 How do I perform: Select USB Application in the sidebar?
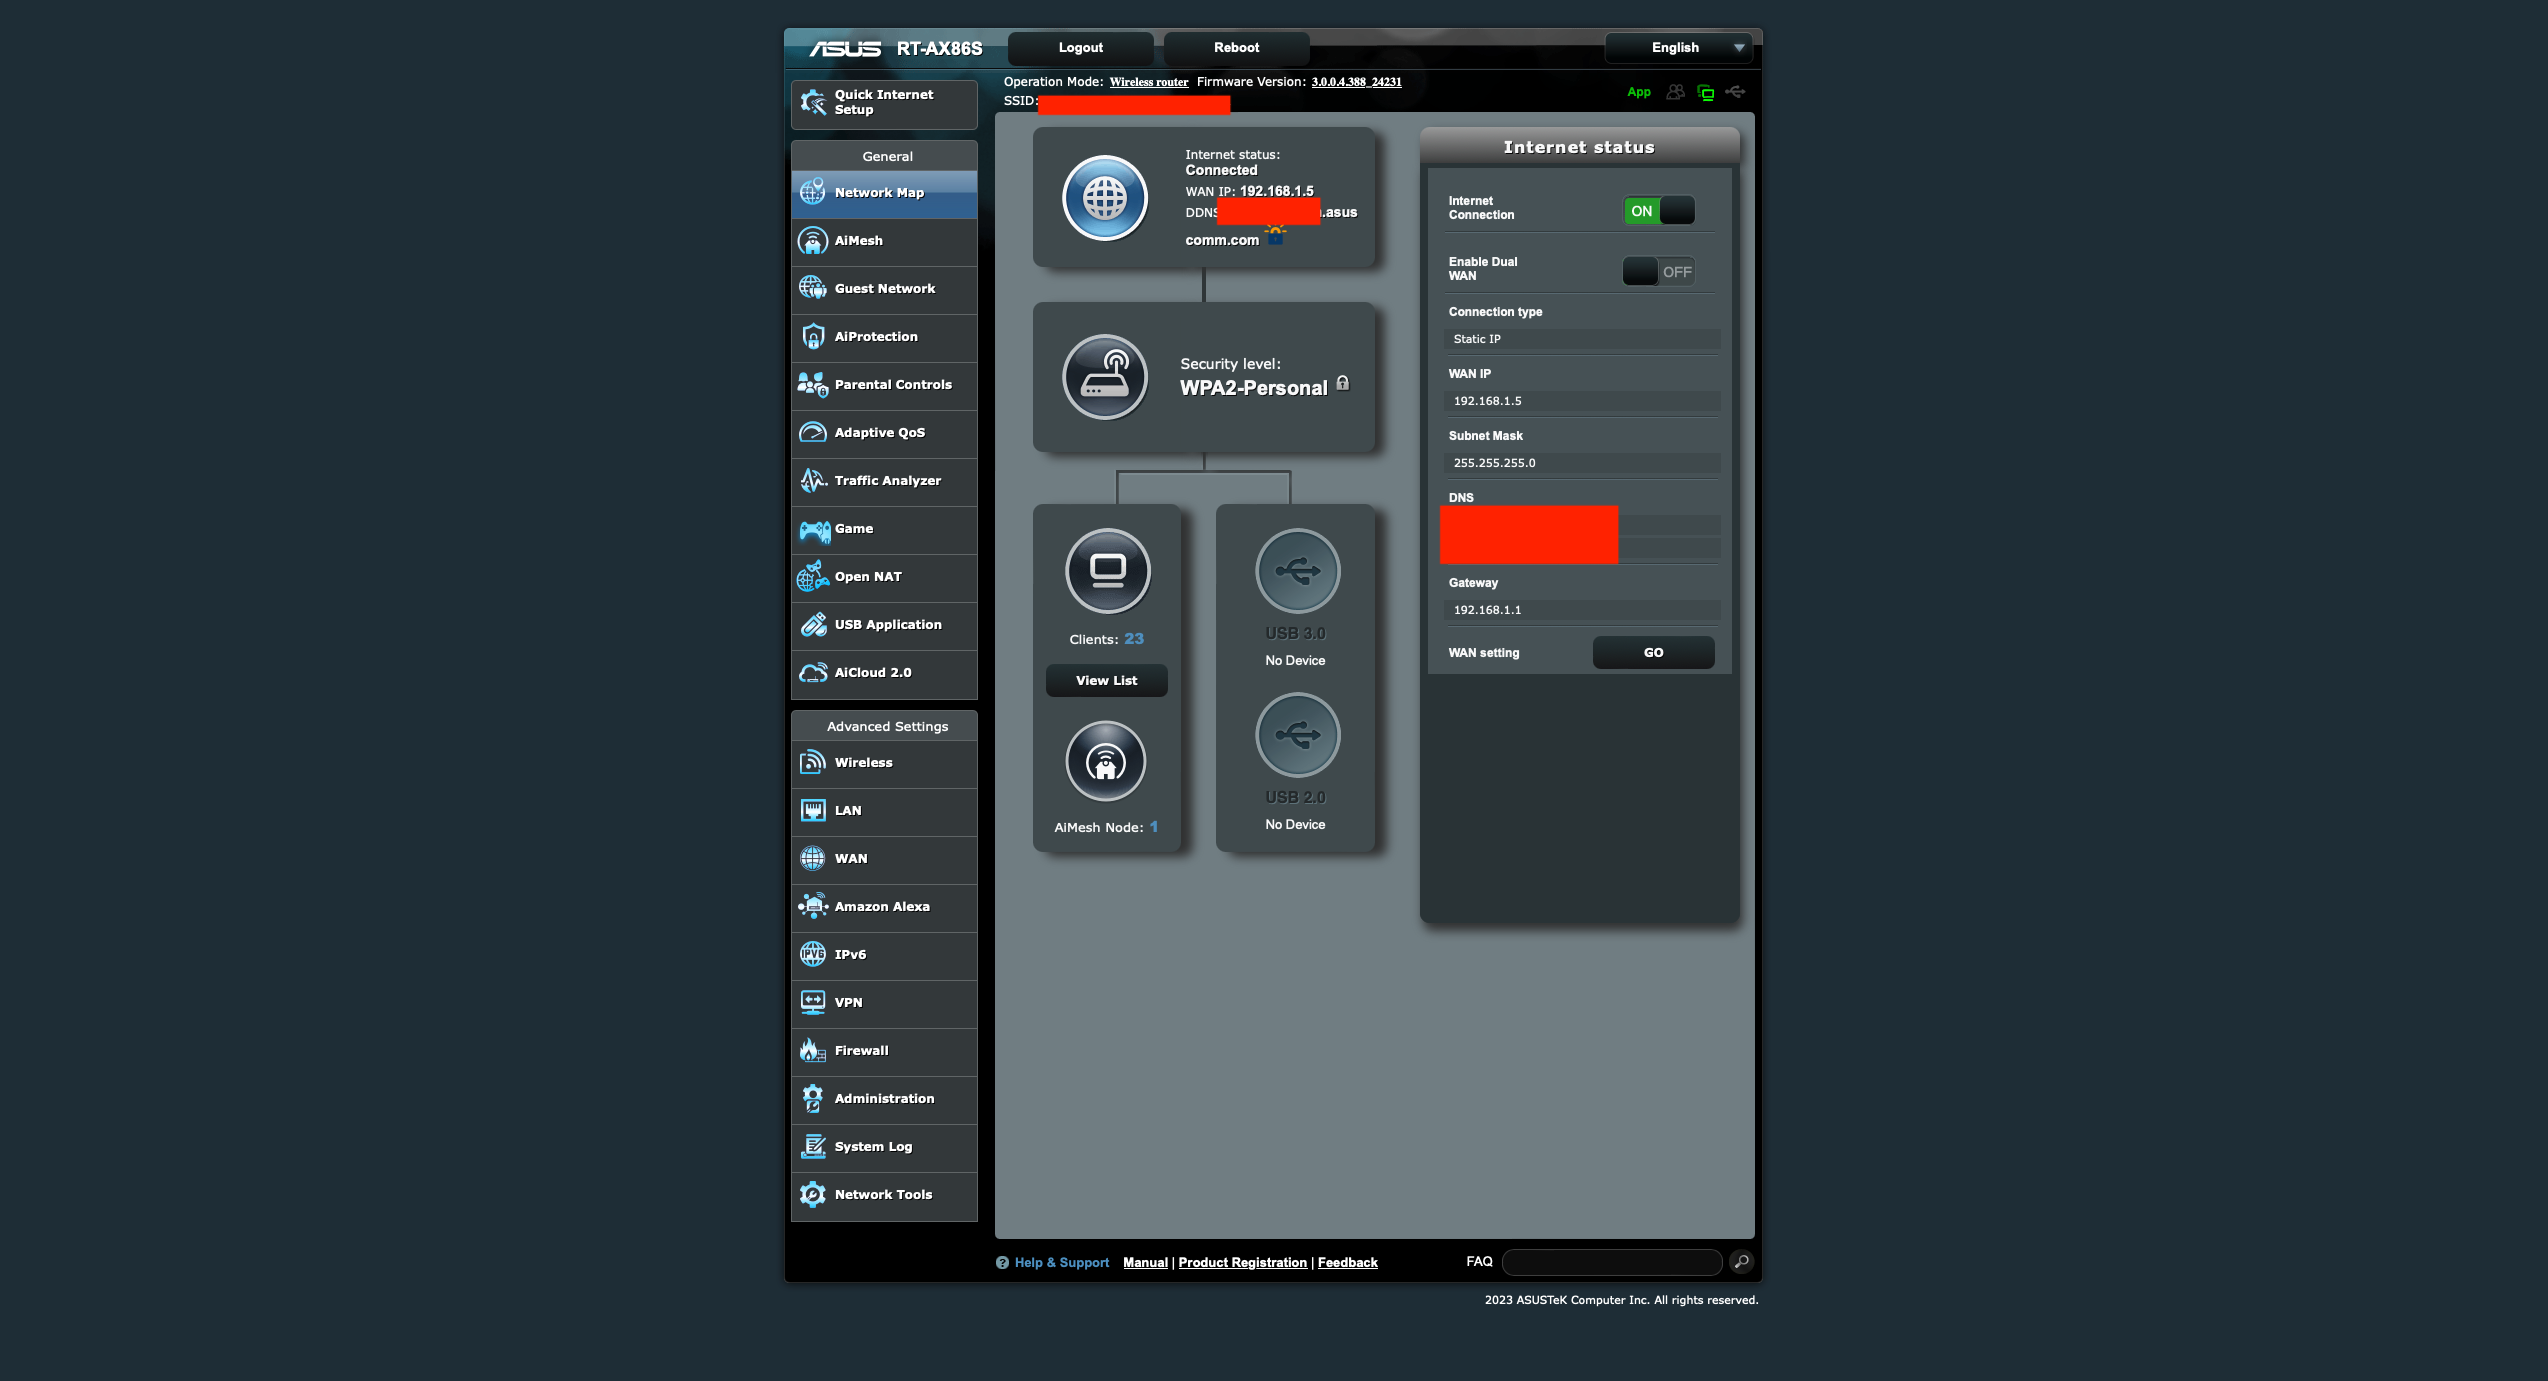pos(887,624)
